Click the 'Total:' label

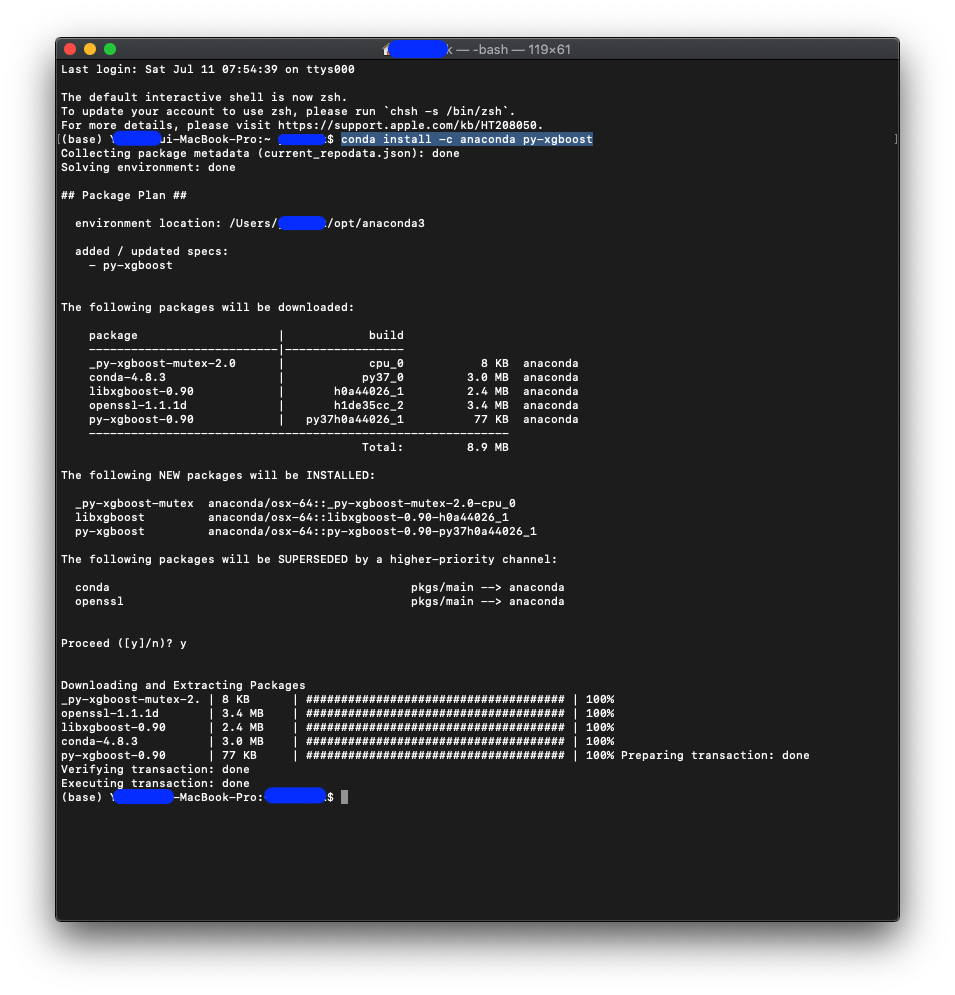383,447
